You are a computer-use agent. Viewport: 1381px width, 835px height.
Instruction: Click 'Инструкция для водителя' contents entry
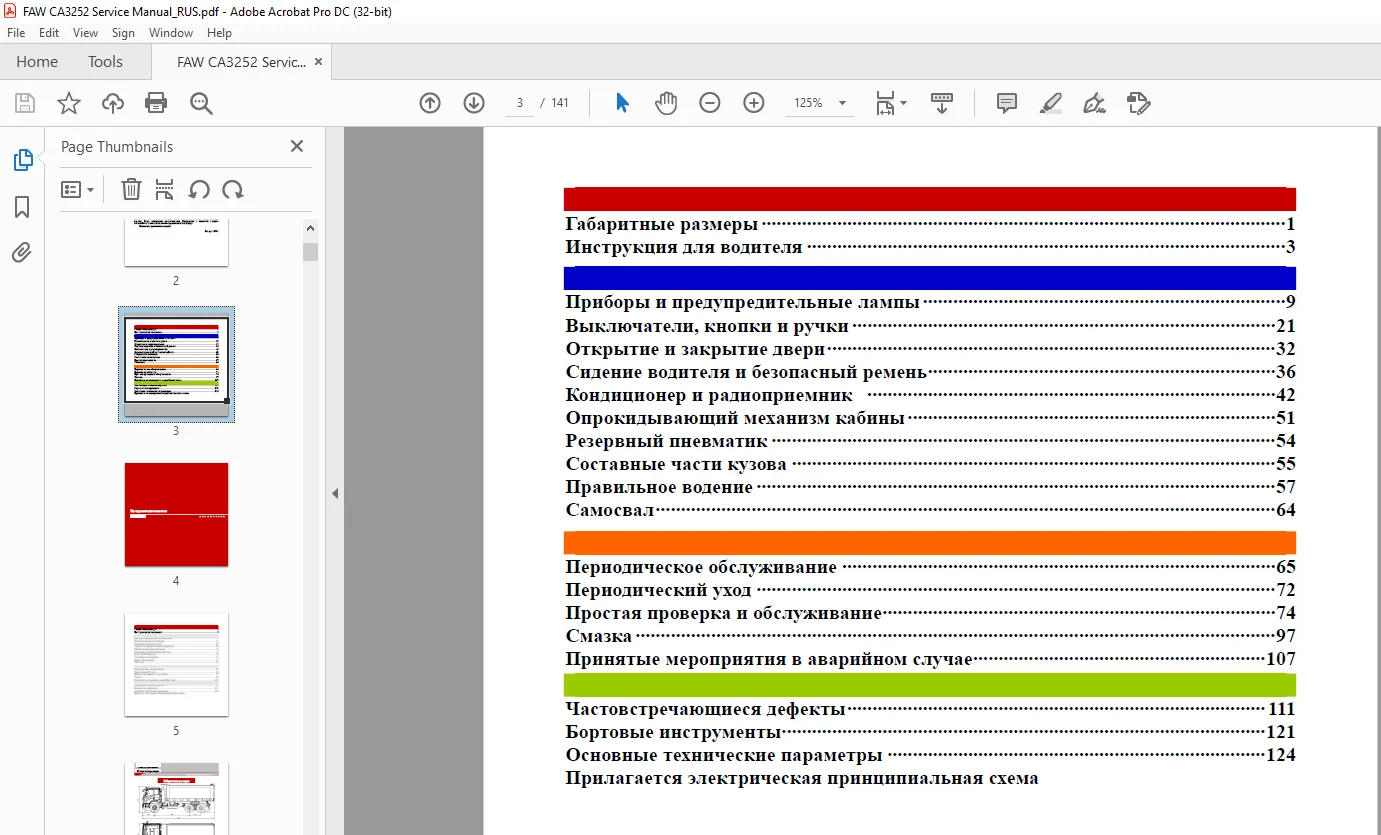coord(684,247)
